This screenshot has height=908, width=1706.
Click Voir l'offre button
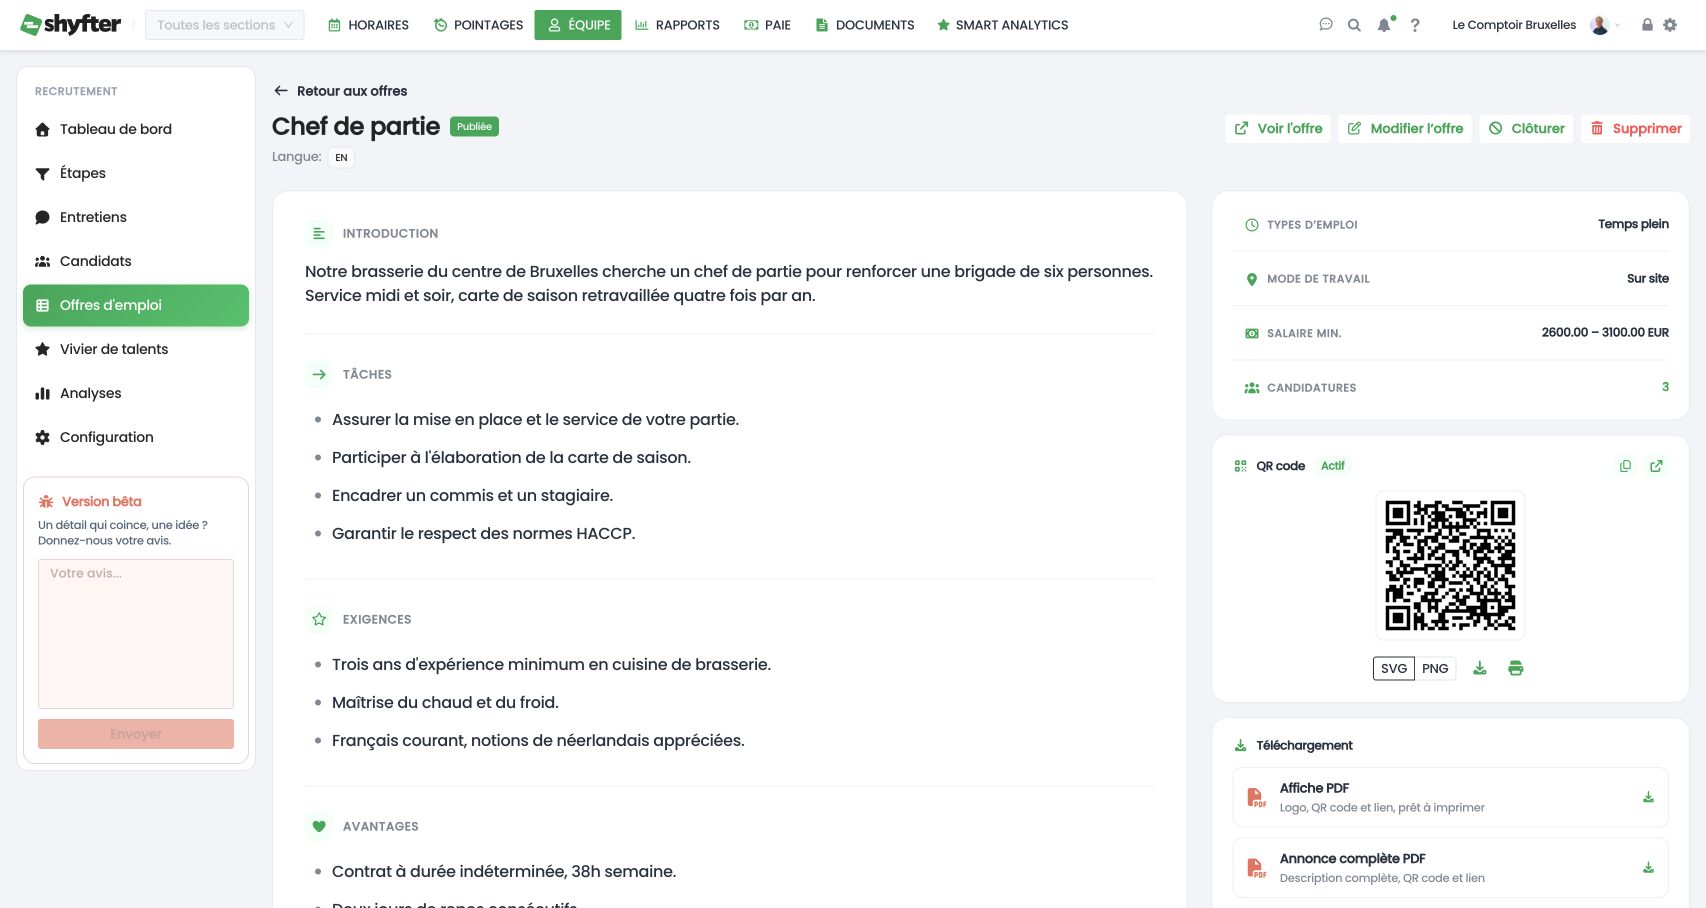[x=1278, y=128]
